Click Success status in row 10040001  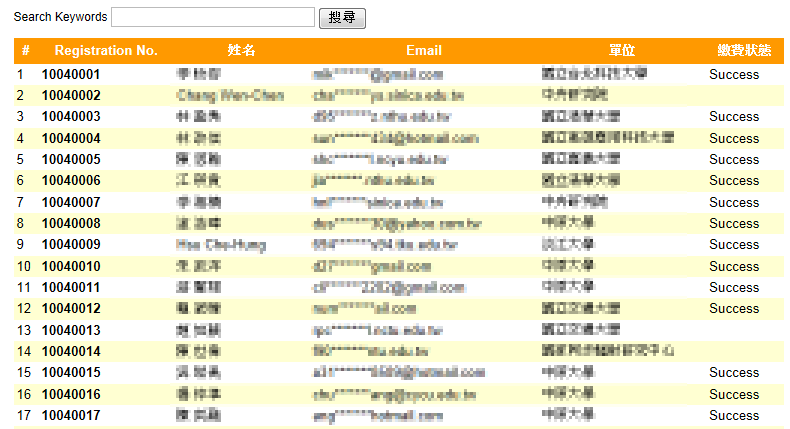(734, 75)
